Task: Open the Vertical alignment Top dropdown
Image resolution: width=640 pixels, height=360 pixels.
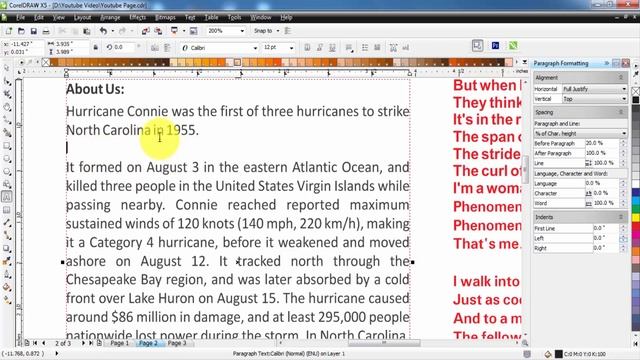Action: tap(595, 99)
